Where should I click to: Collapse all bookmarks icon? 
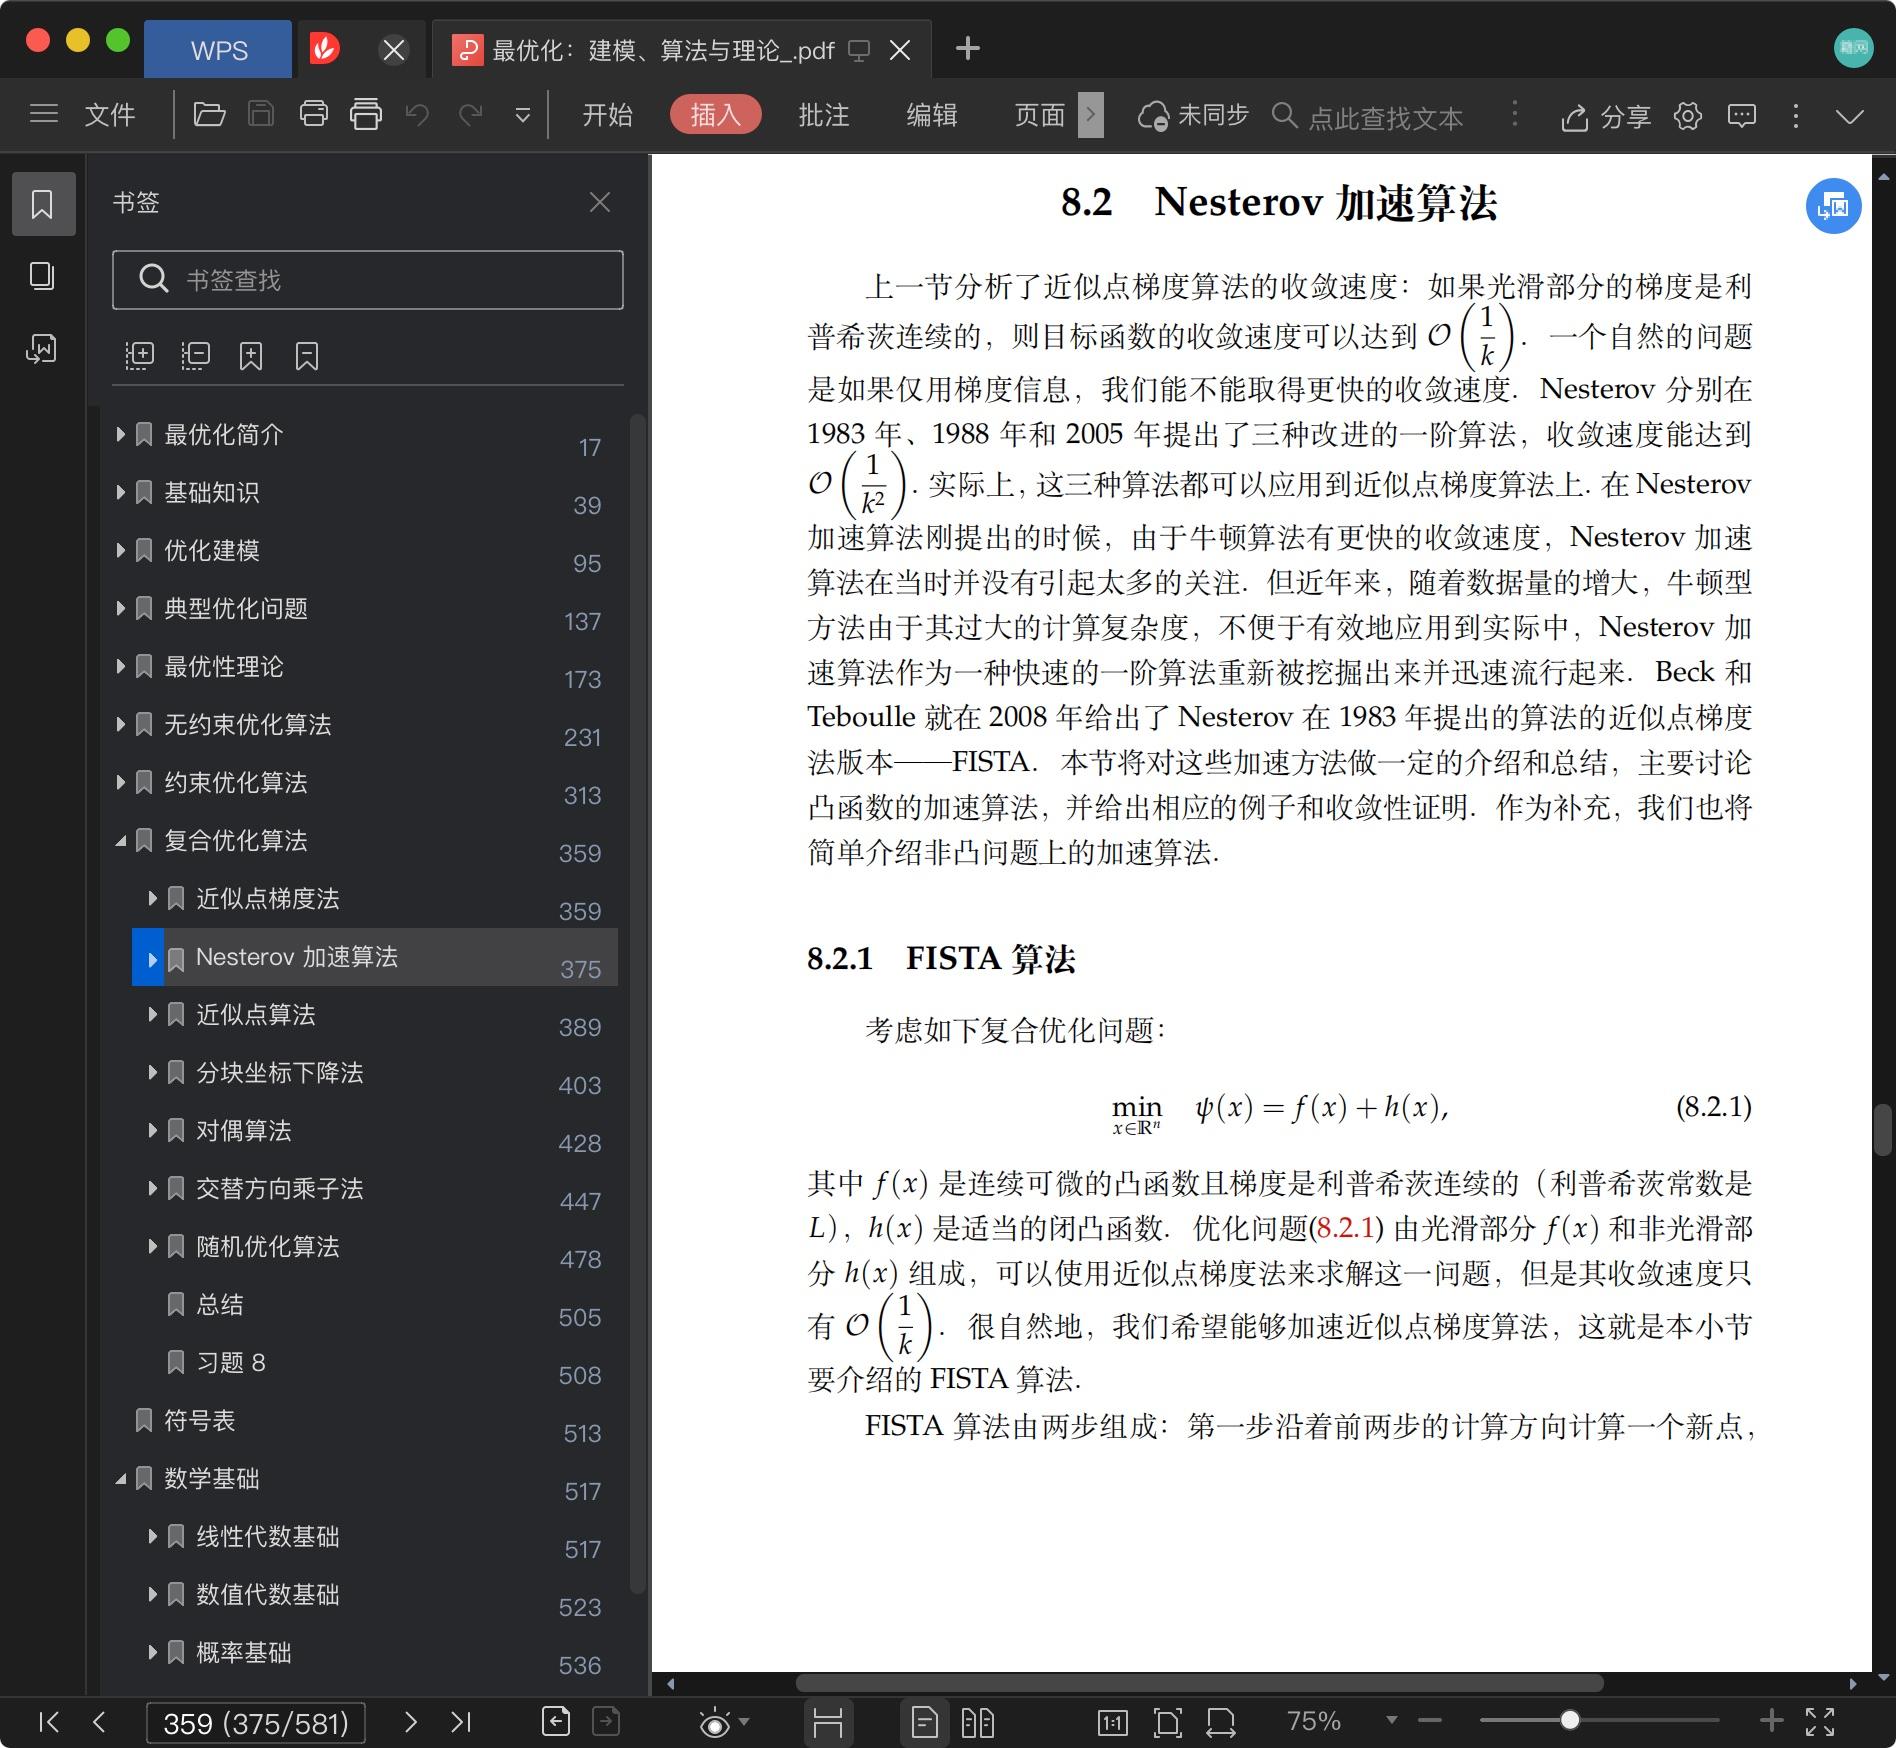click(x=195, y=356)
